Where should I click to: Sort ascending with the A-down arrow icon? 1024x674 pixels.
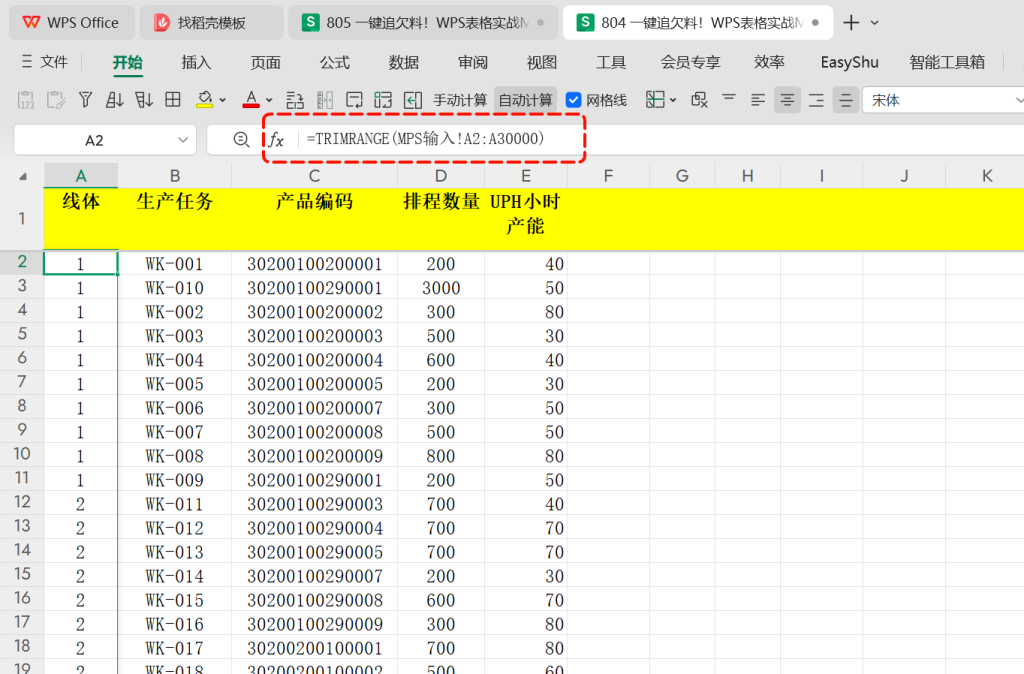(x=114, y=100)
